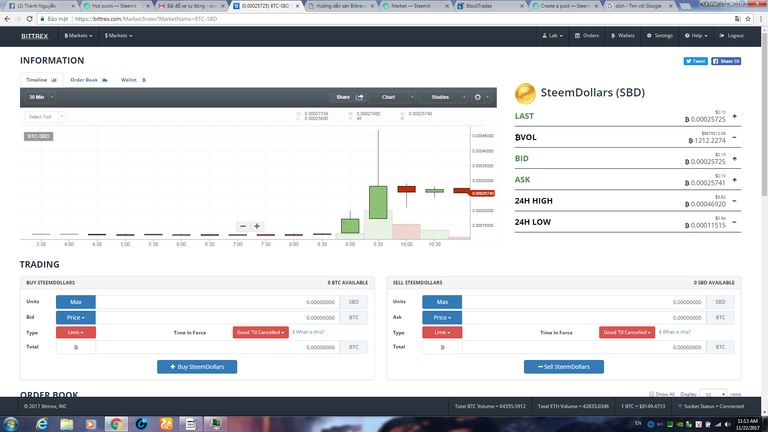Open the Chart type dropdown

click(392, 97)
